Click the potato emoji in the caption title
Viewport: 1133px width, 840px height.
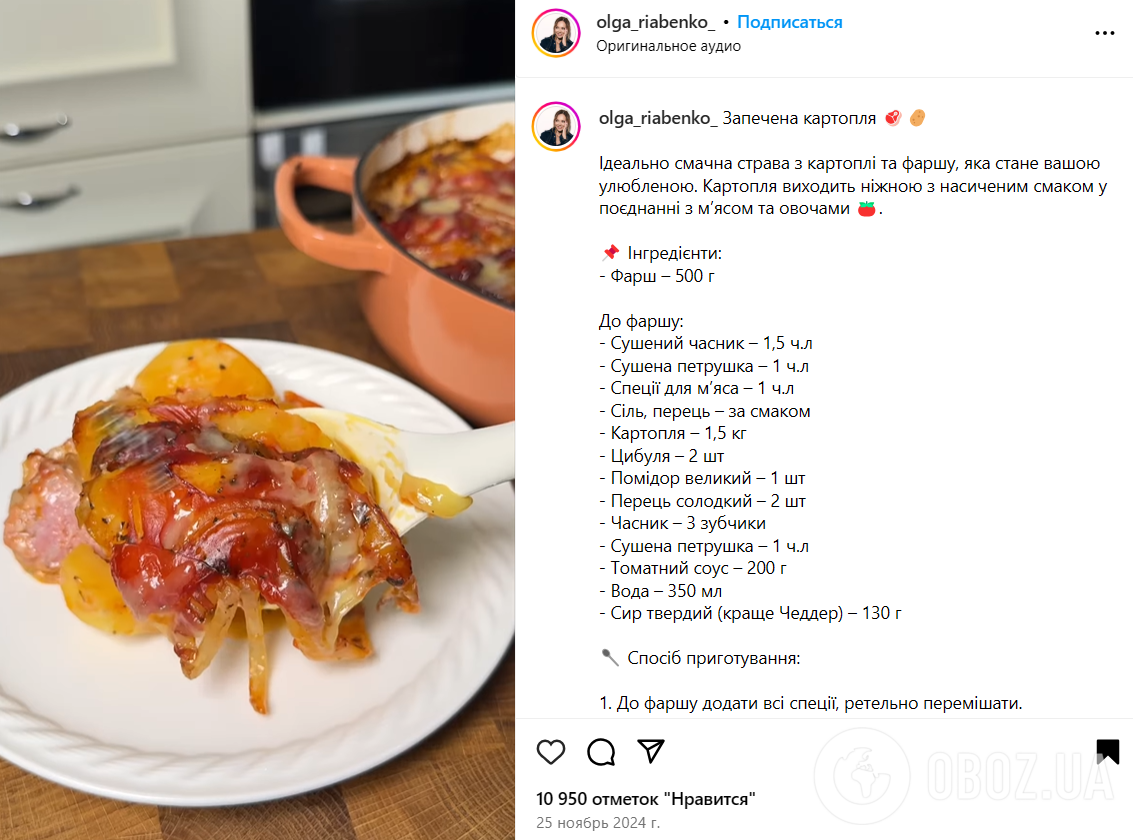coord(917,118)
